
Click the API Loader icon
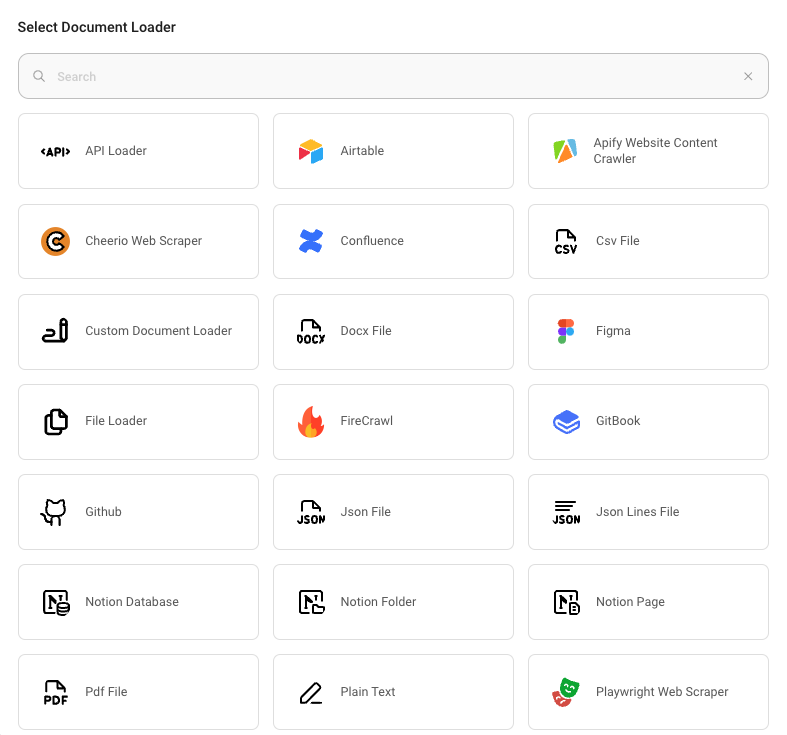(x=55, y=151)
